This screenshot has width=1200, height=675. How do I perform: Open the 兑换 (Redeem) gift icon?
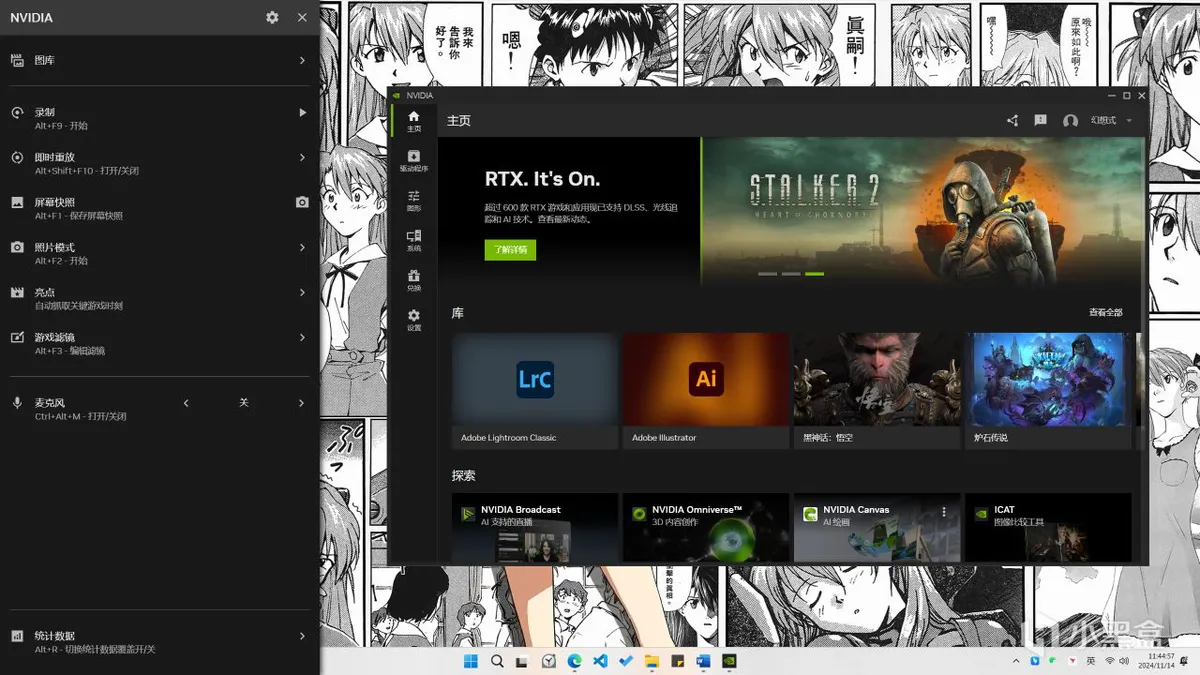click(413, 280)
